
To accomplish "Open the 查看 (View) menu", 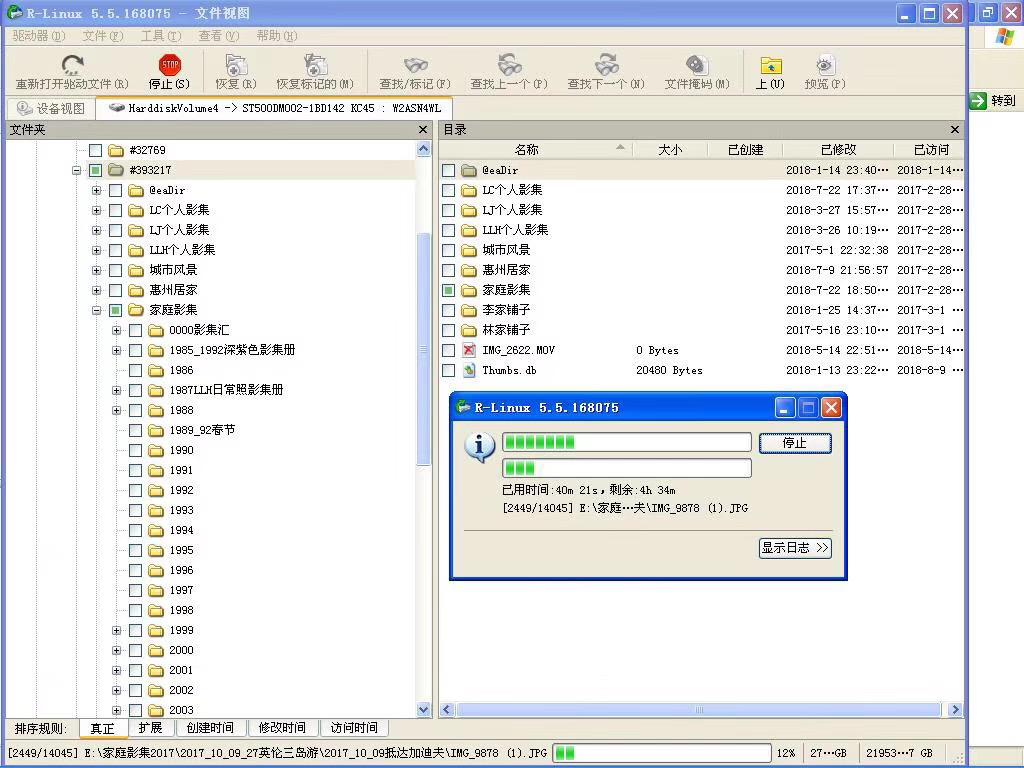I will [x=219, y=36].
